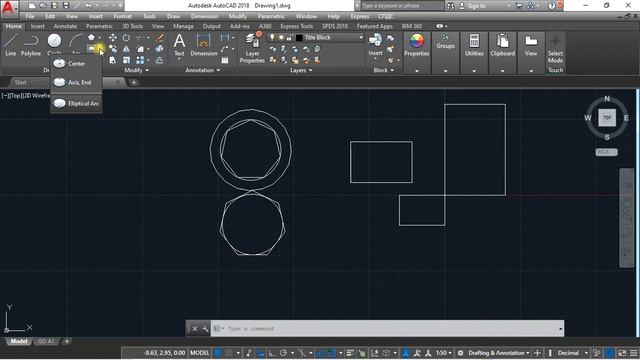Open the File menu
The height and width of the screenshot is (360, 640).
pyautogui.click(x=30, y=16)
